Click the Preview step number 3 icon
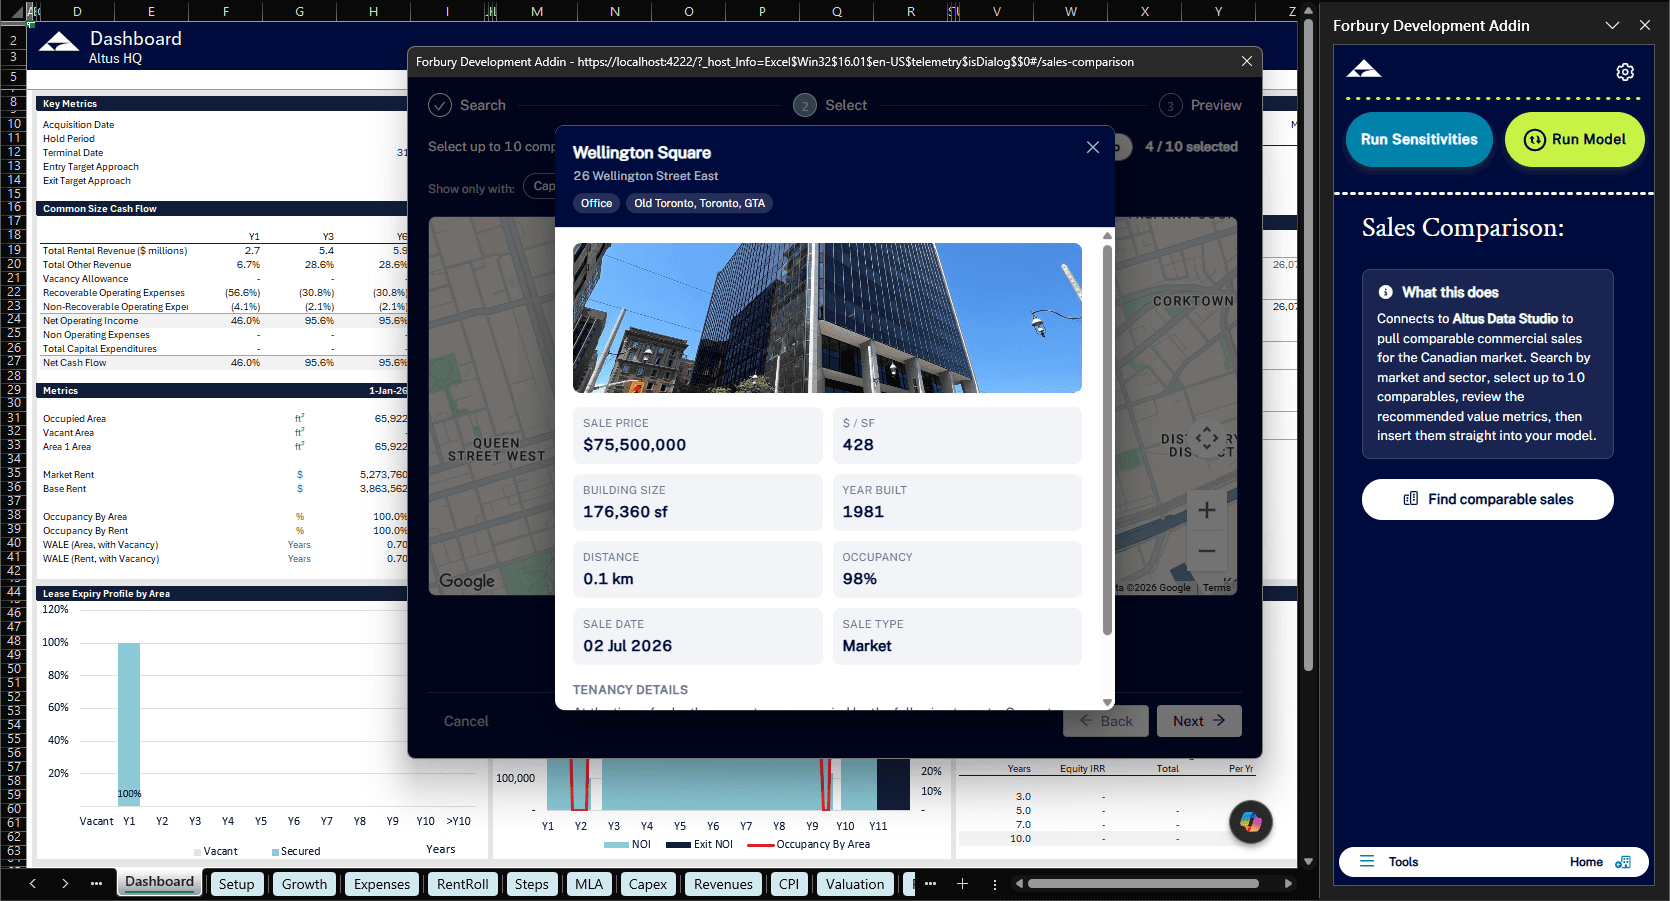This screenshot has height=901, width=1670. pos(1171,105)
